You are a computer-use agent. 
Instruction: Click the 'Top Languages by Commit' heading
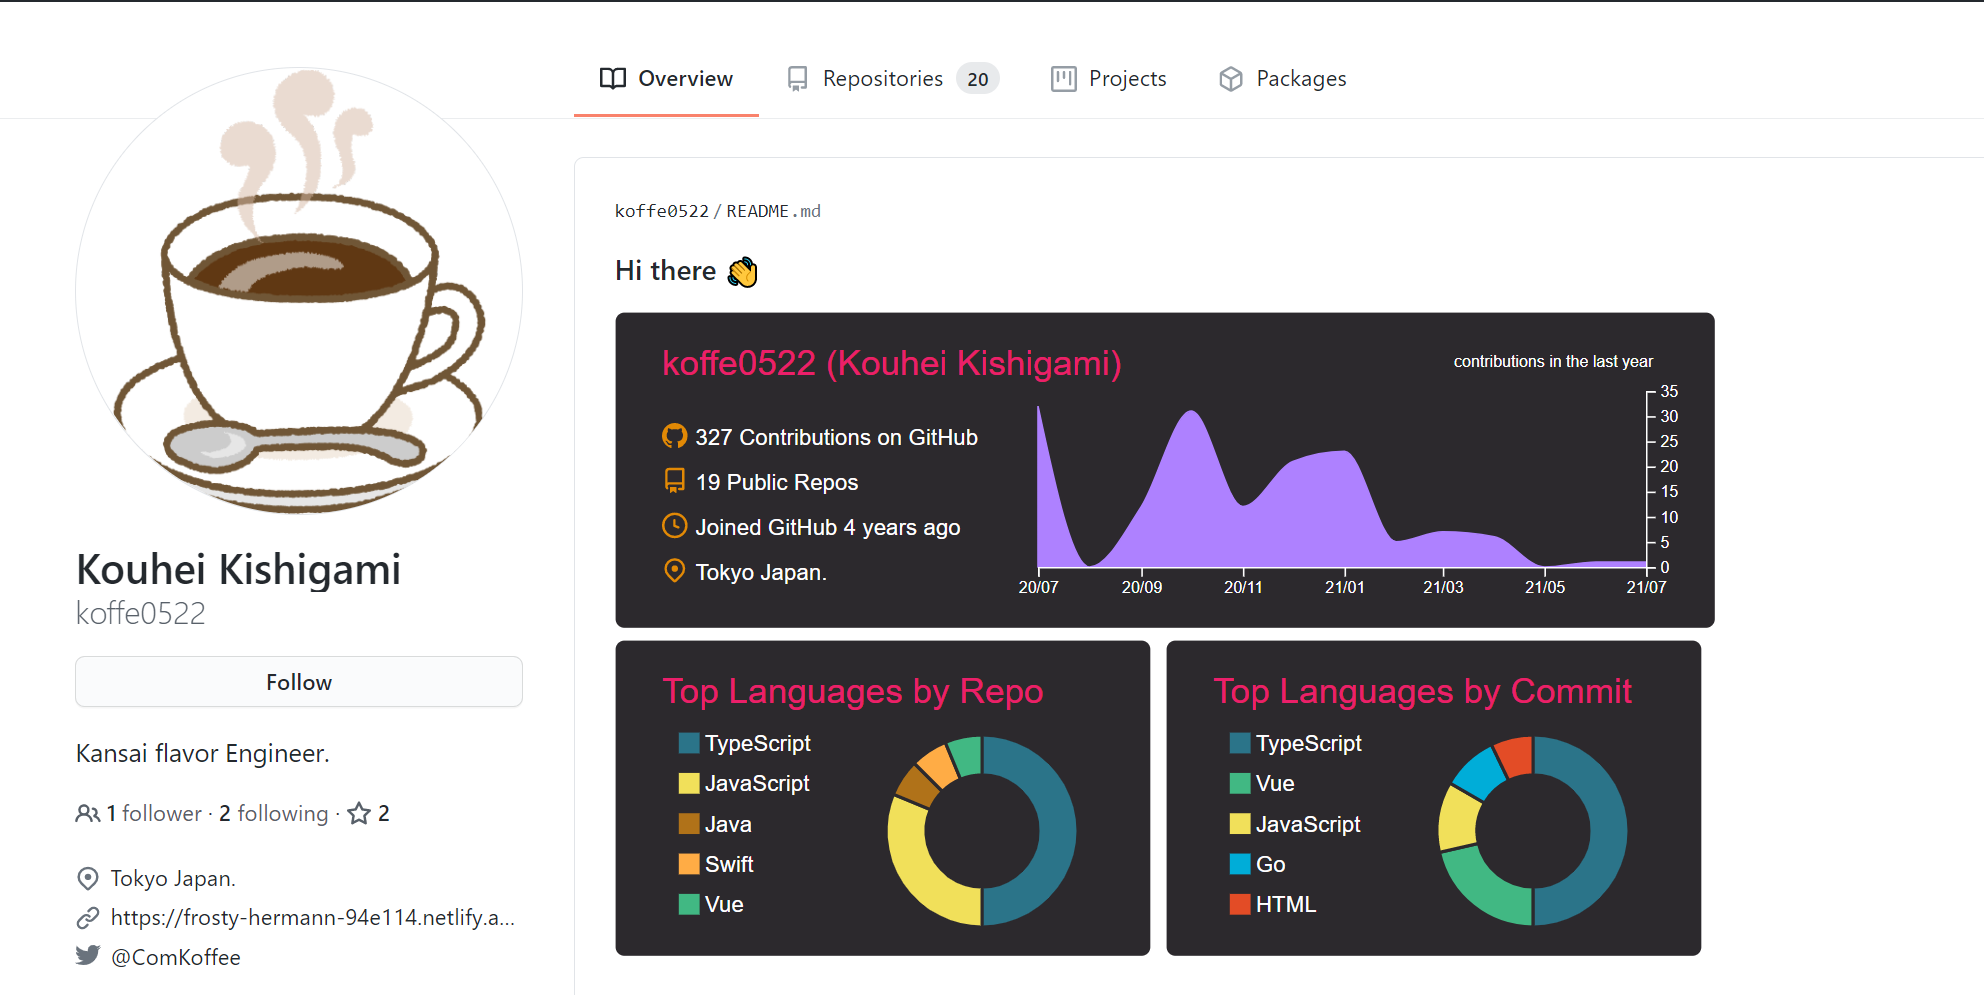(1422, 691)
